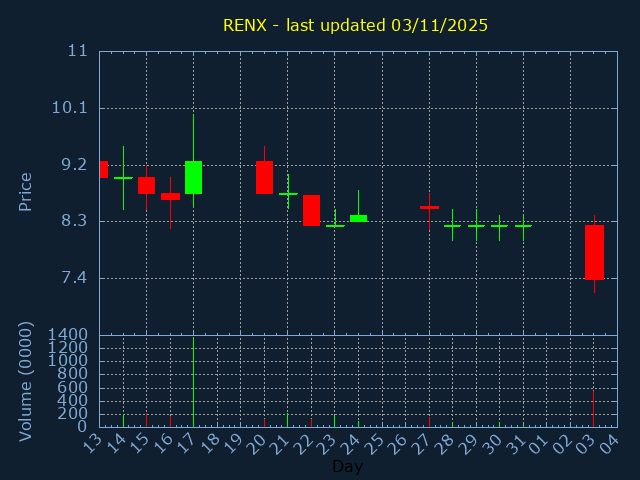Click the Price axis title
Screen dimensions: 640x480
click(x=26, y=191)
